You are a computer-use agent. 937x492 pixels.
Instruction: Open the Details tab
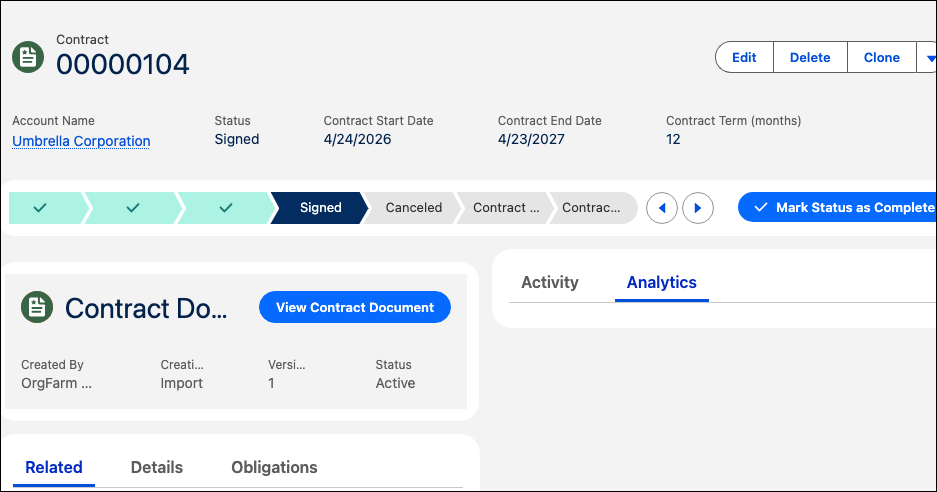pos(157,467)
